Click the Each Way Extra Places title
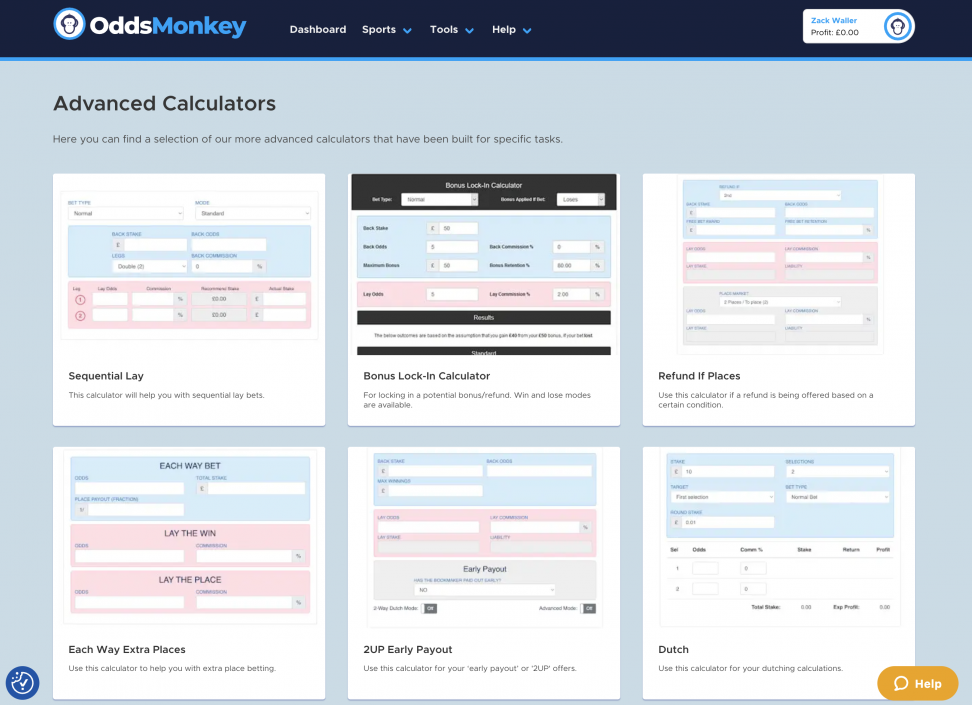972x705 pixels. (x=127, y=649)
